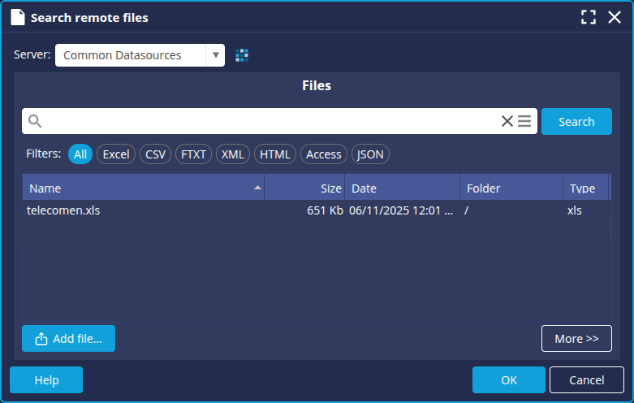Maximize the Search remote files dialog
Viewport: 634px width, 403px height.
[x=588, y=17]
